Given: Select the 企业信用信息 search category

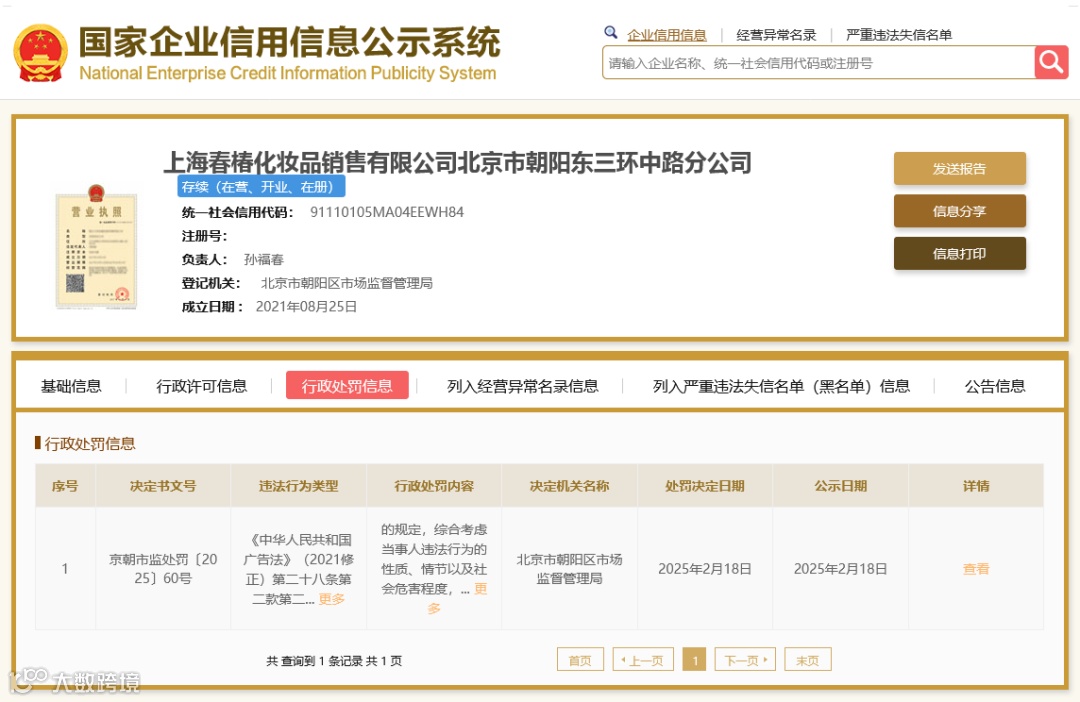Looking at the screenshot, I should tap(667, 35).
